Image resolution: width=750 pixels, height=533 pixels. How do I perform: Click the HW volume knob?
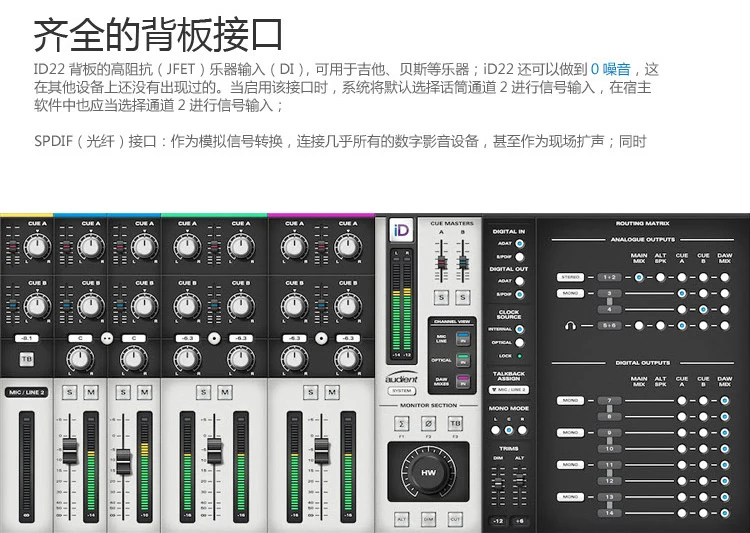428,472
